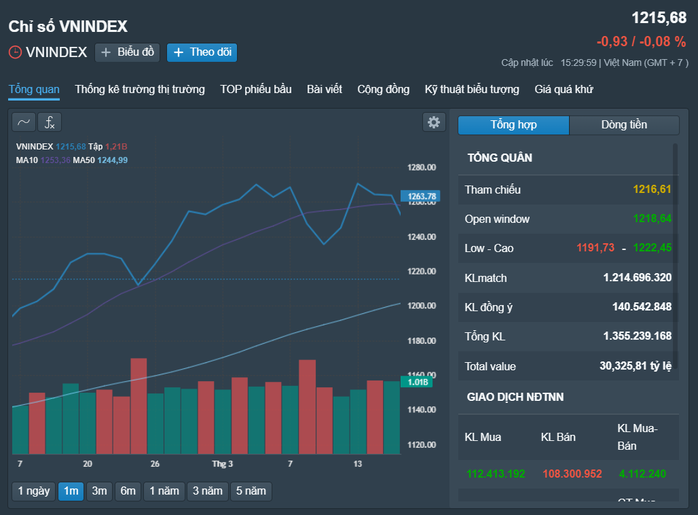Screen dimensions: 698x515
Task: Open the Cộng đồng tab
Action: 383,89
